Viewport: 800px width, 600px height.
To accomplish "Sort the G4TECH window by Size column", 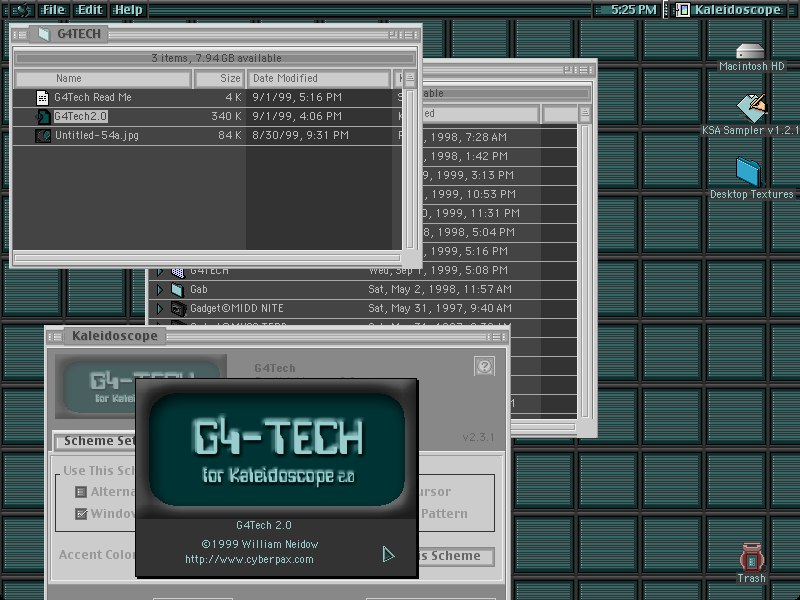I will tap(220, 79).
